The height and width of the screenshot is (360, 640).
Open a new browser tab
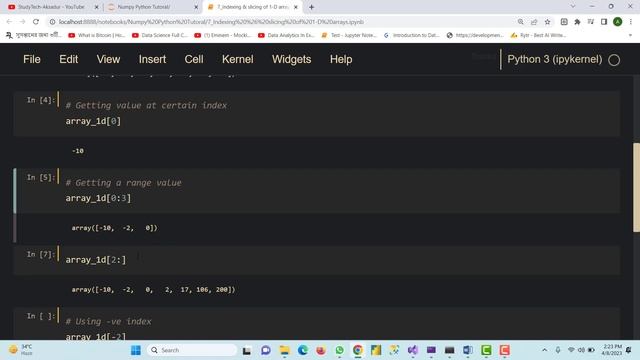point(311,7)
